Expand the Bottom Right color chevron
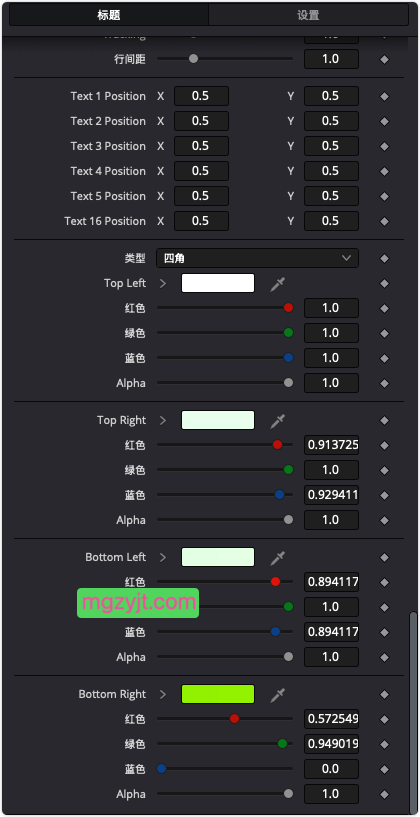420x817 pixels. click(163, 695)
